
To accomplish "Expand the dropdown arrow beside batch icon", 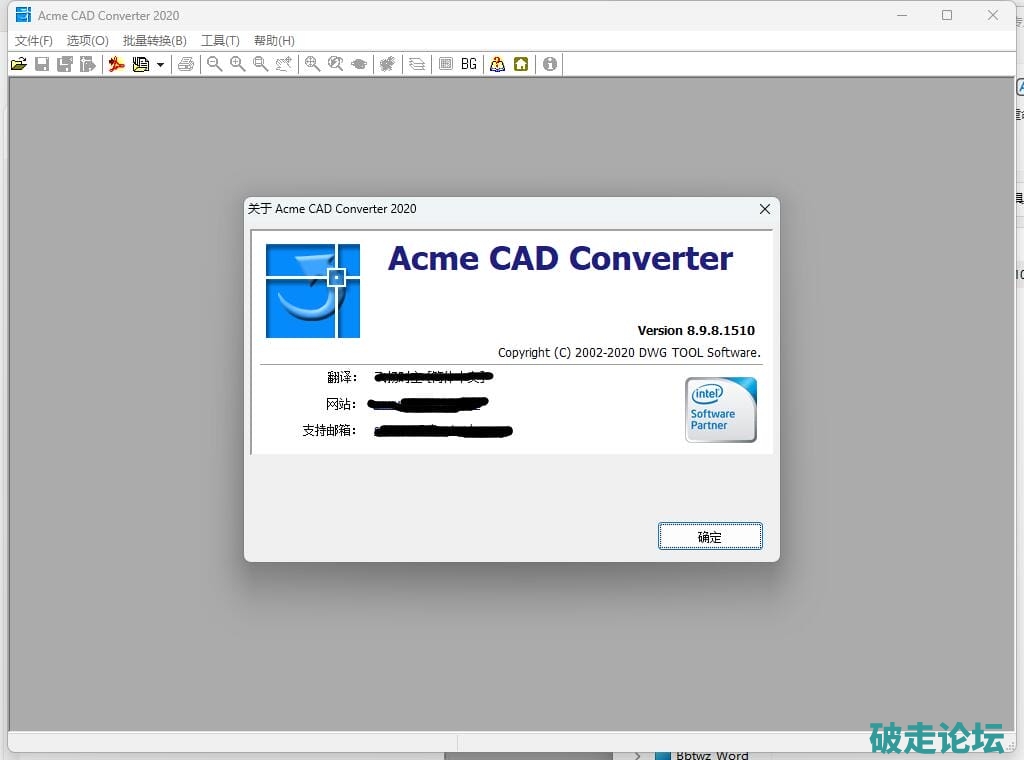I will click(160, 65).
